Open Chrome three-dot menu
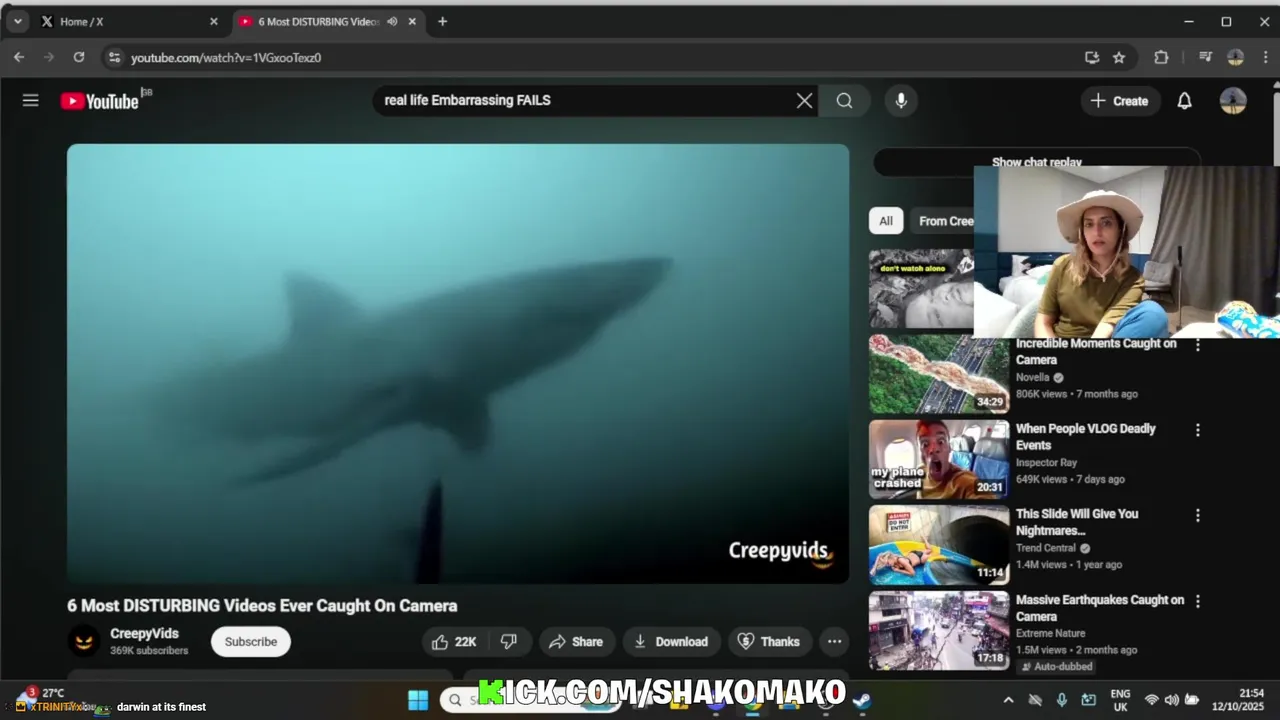Screen dimensions: 1280x720 click(x=1265, y=58)
